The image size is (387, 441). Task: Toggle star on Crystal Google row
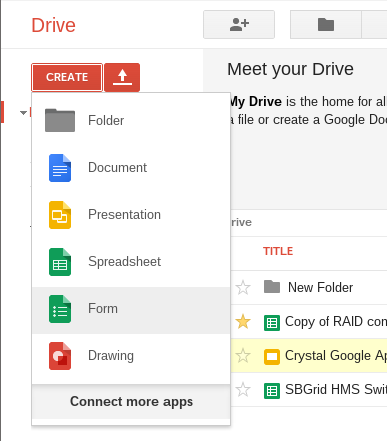(243, 356)
